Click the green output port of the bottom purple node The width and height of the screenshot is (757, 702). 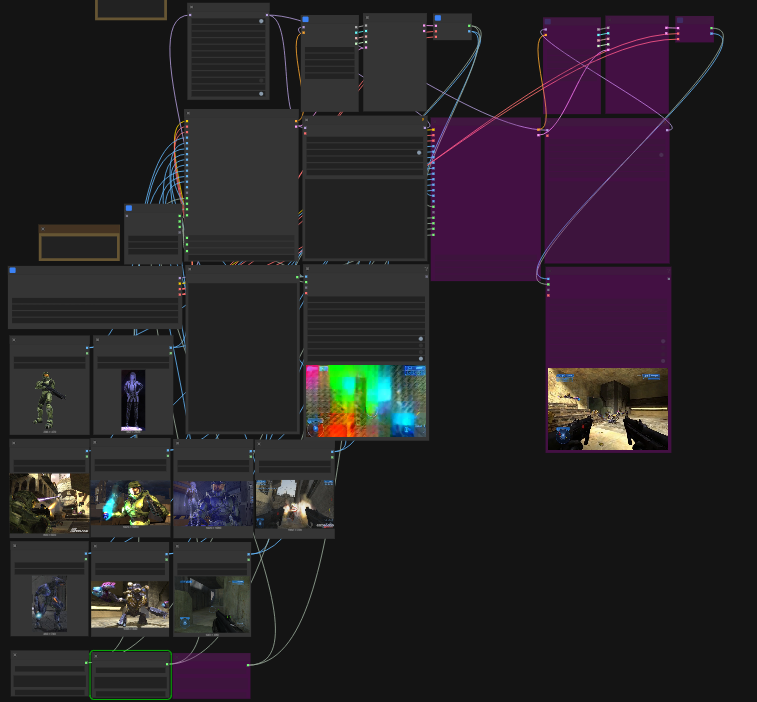pyautogui.click(x=248, y=665)
